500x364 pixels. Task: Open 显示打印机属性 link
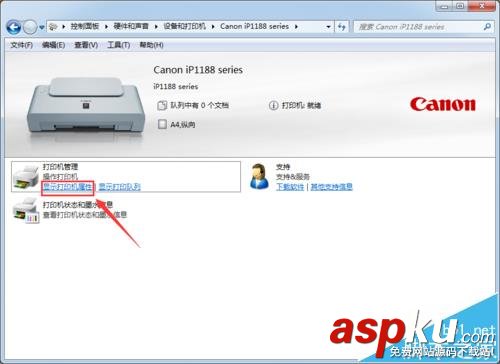(x=68, y=187)
